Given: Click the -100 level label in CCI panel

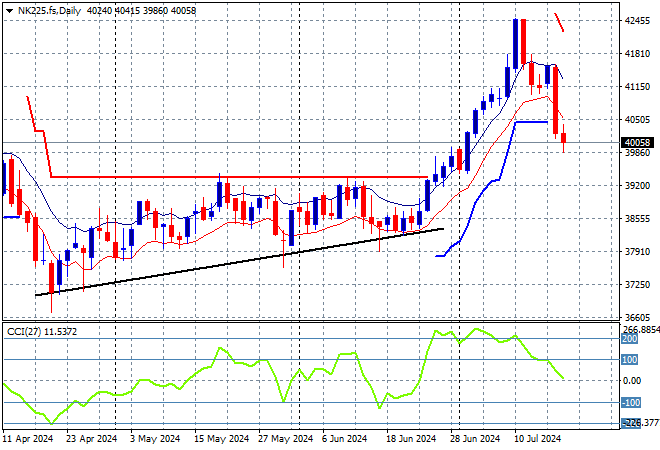Looking at the screenshot, I should coord(631,402).
